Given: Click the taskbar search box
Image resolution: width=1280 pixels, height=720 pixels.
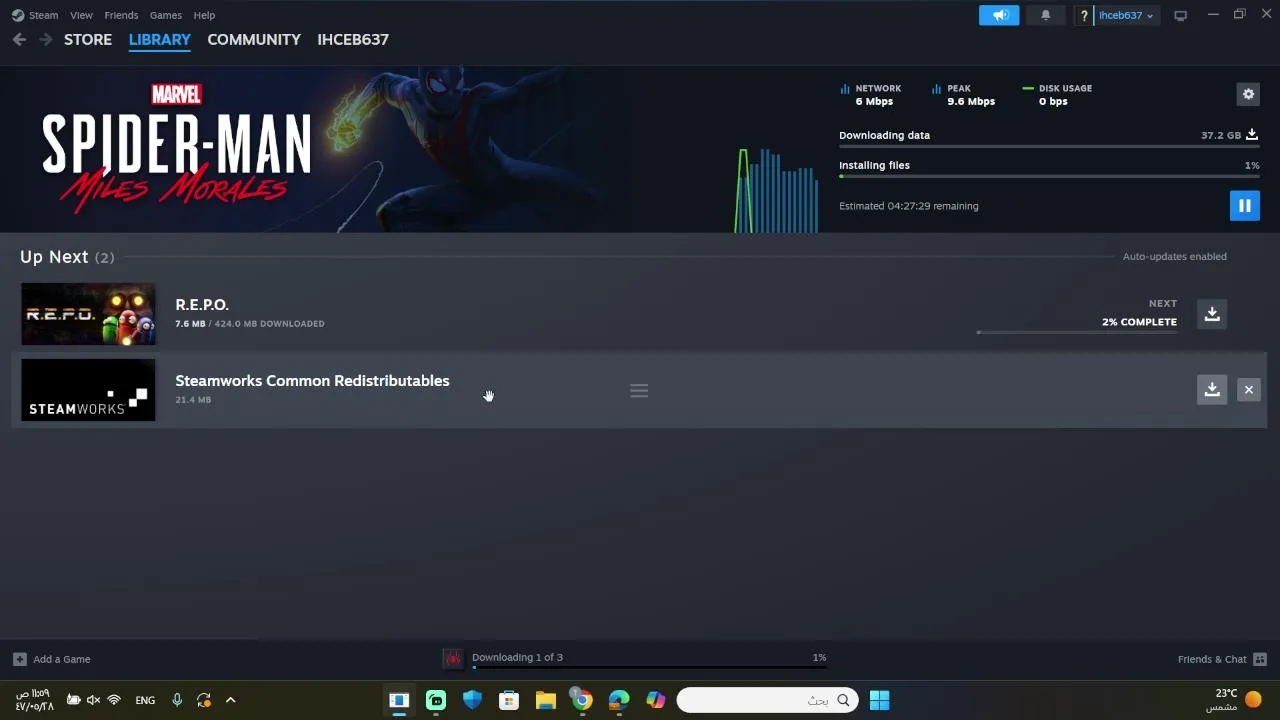Looking at the screenshot, I should 767,700.
